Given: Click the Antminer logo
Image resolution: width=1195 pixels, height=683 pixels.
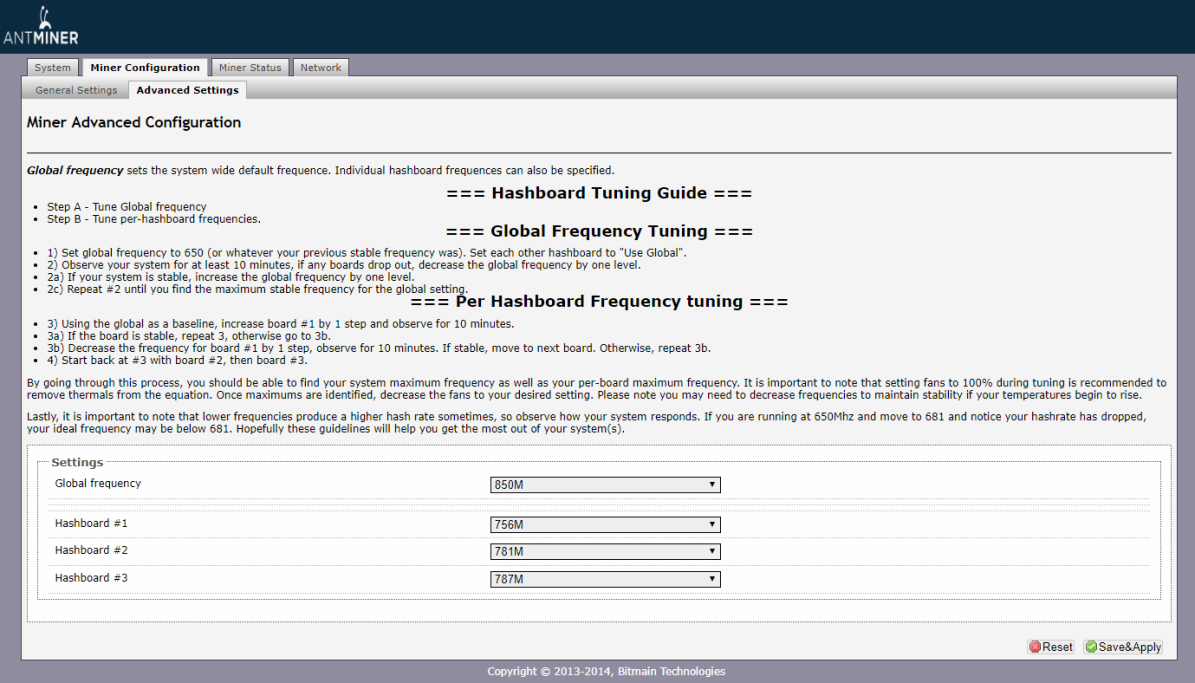Looking at the screenshot, I should [41, 26].
